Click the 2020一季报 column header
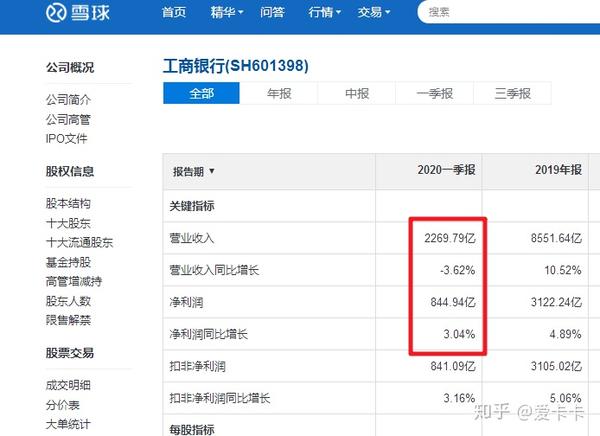600x436 pixels. tap(446, 170)
